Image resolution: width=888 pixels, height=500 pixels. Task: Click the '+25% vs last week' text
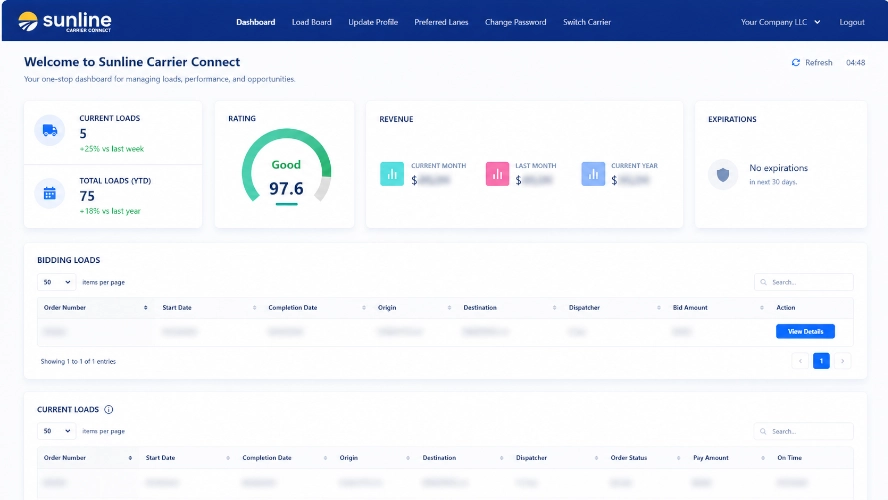(x=112, y=149)
